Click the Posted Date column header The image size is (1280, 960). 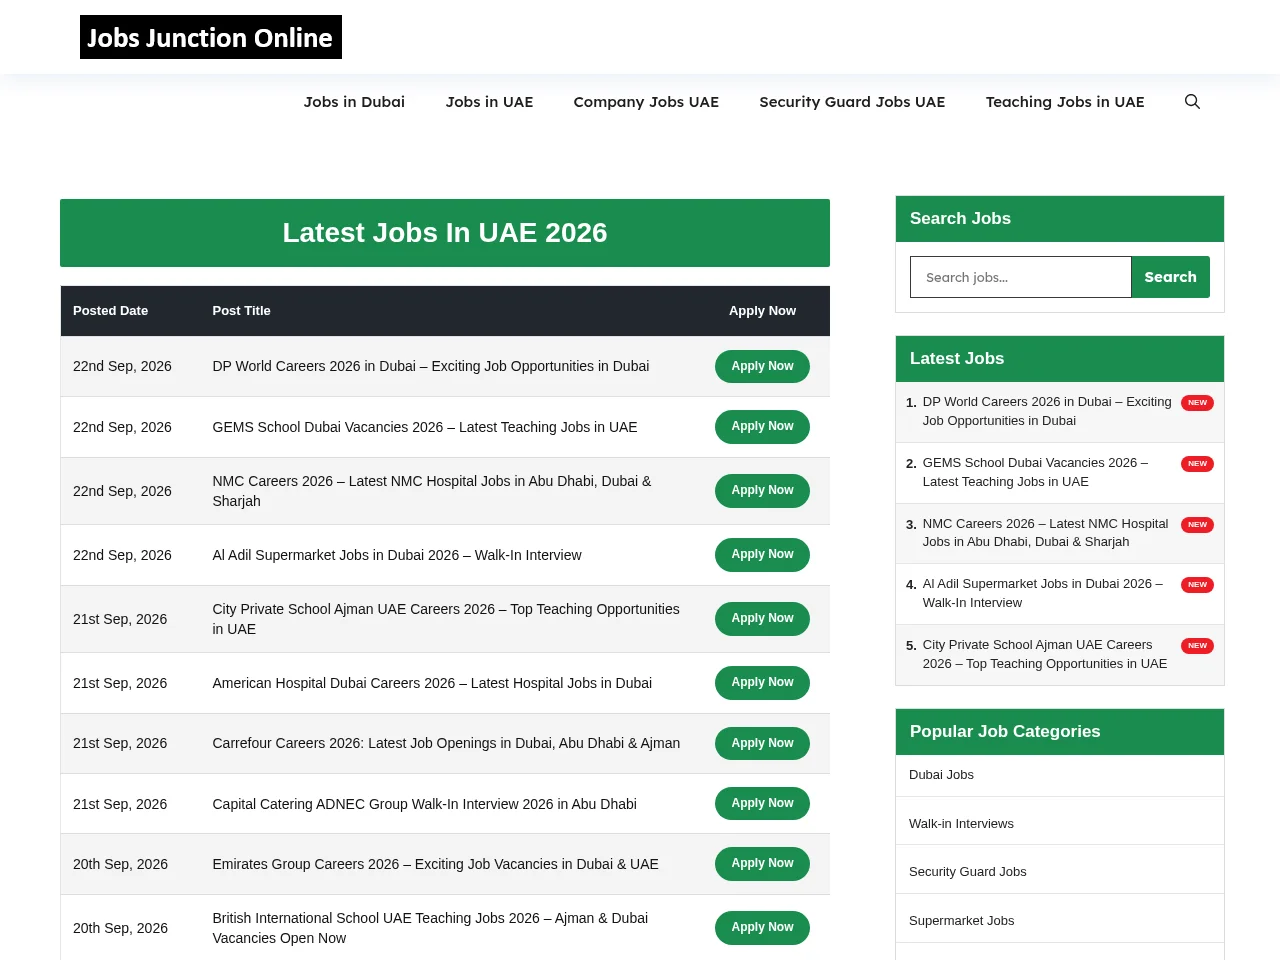[x=110, y=311]
